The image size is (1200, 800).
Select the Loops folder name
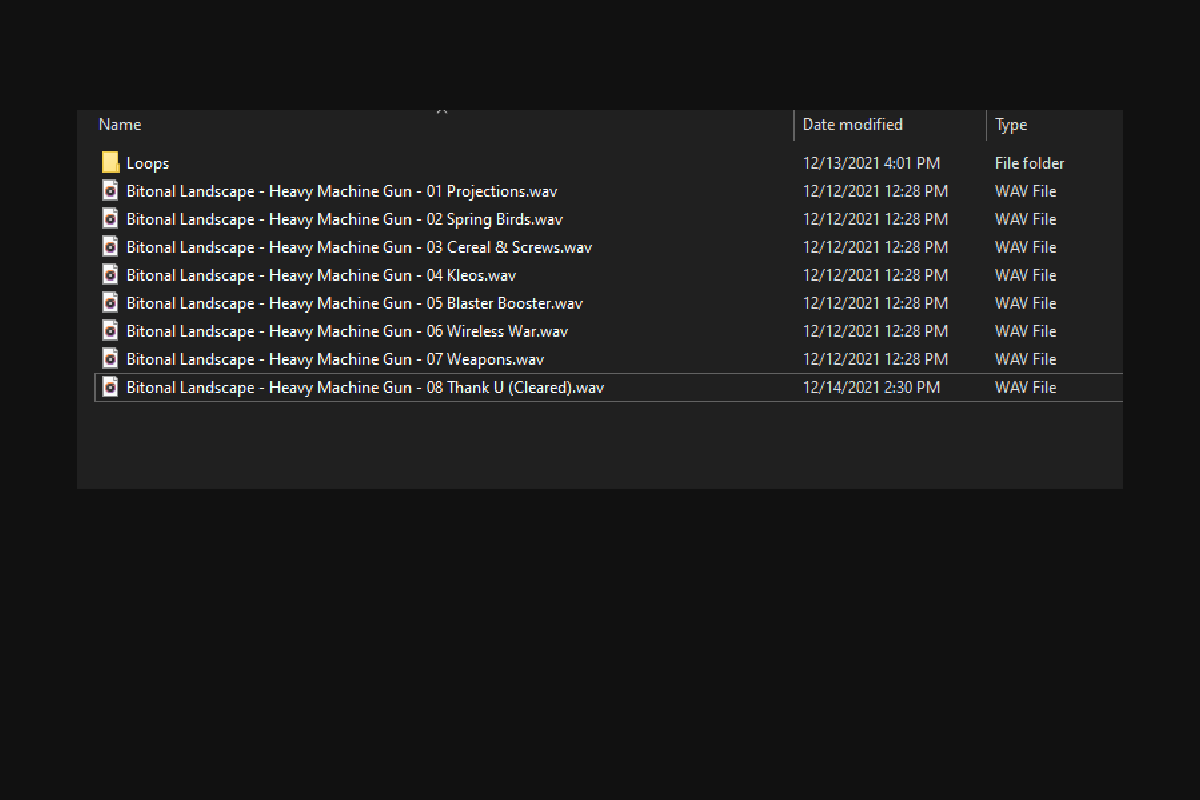148,164
